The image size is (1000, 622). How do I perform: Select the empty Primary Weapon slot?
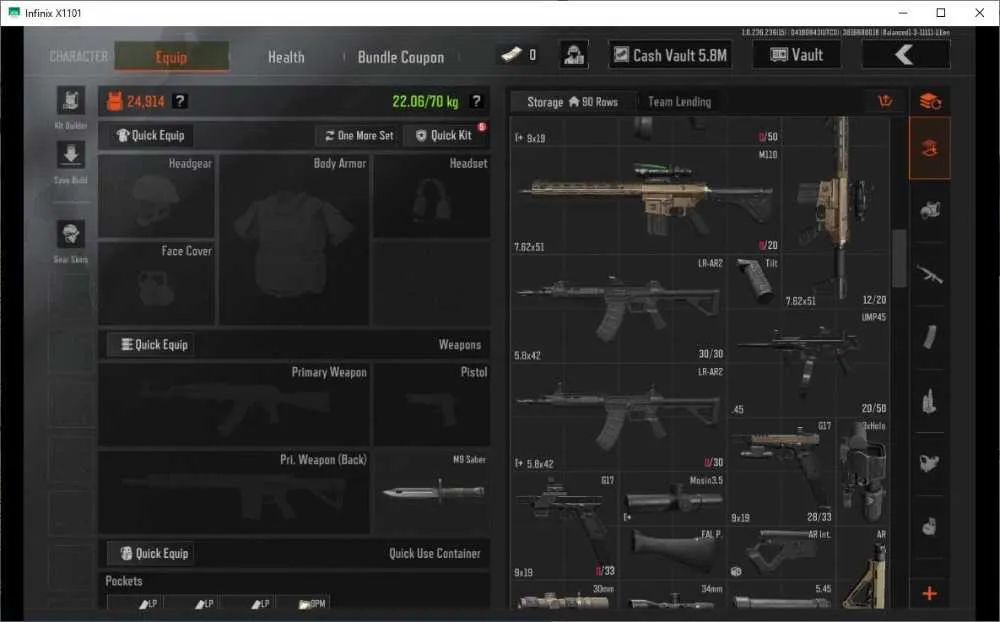(x=233, y=404)
